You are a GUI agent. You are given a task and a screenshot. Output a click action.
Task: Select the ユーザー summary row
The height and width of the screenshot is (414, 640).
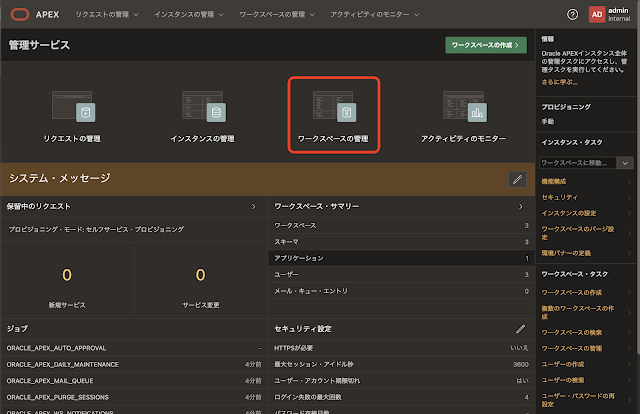coord(401,274)
